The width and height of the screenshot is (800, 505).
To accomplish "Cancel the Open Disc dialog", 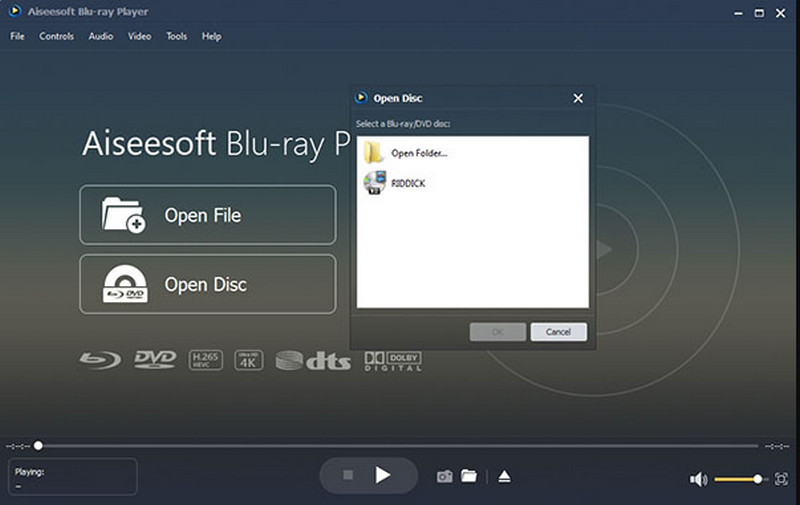I will (x=558, y=331).
